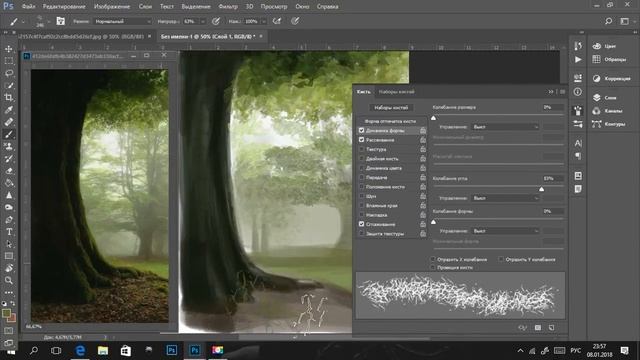Open the flow percentage dropdown arrow
640x360 pixels.
264,21
